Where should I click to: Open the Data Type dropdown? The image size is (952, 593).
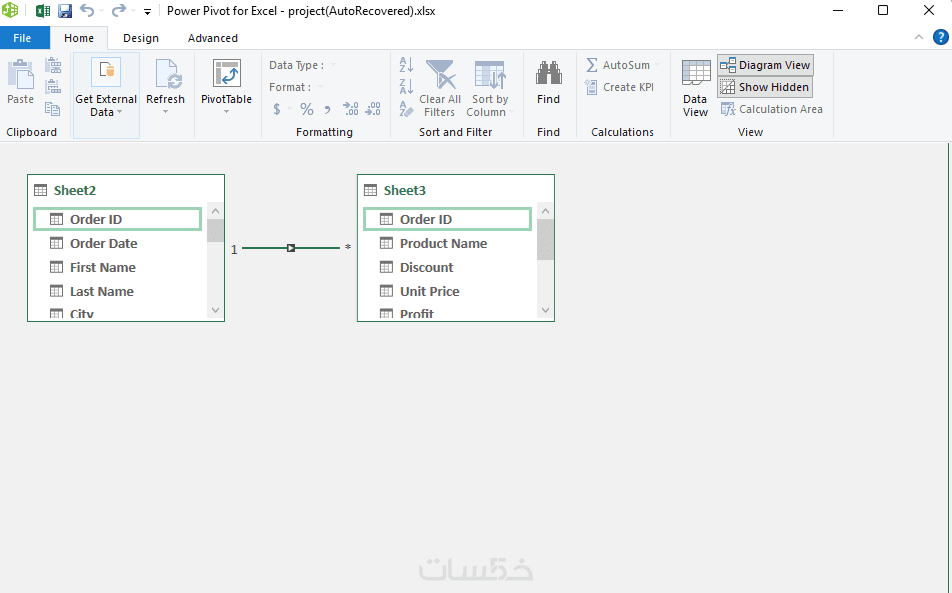333,65
